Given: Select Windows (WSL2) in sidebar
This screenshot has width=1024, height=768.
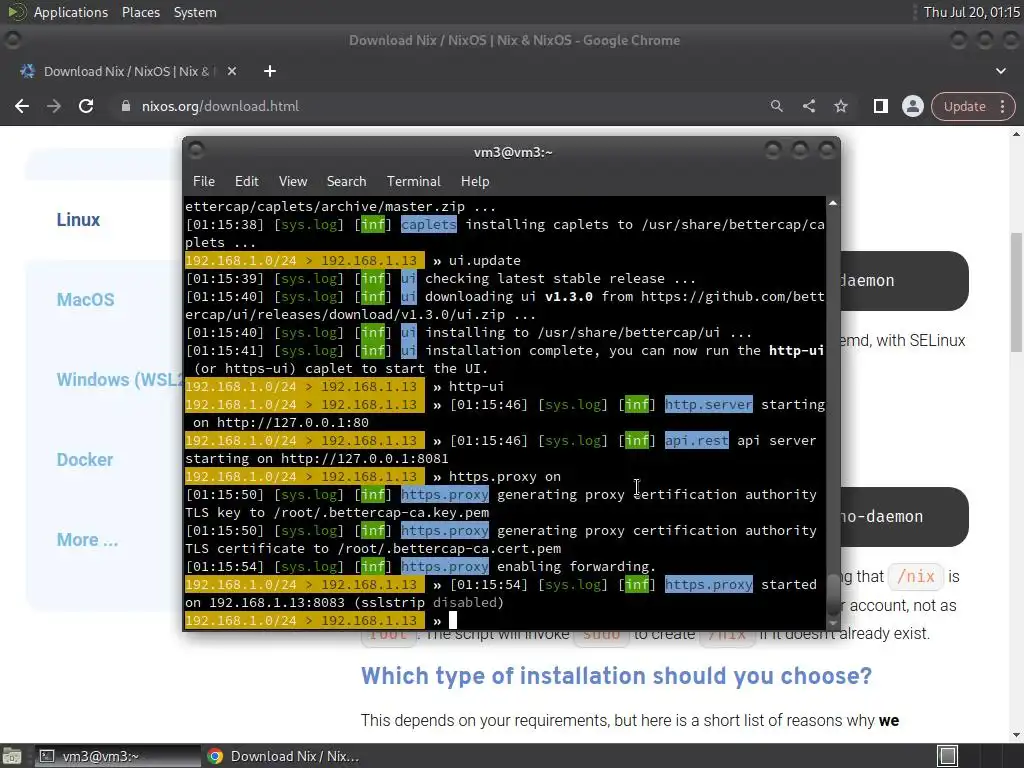Looking at the screenshot, I should [119, 379].
